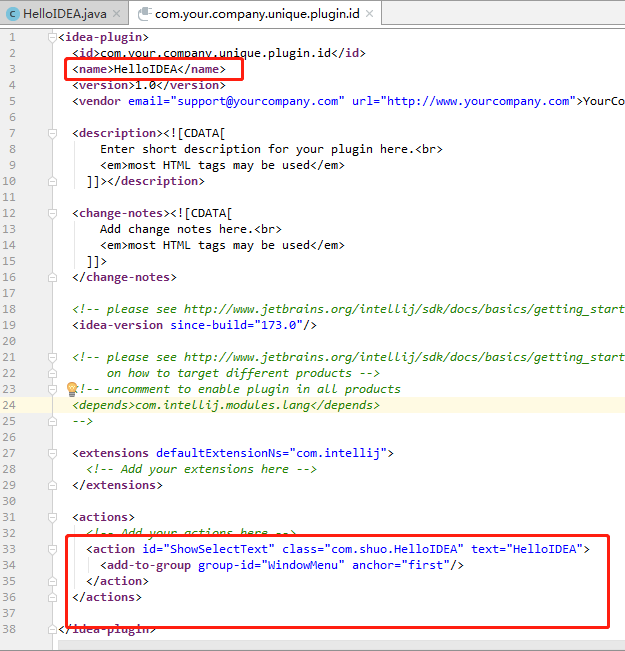Collapse the description block fold on line 7
Viewport: 625px width, 651px height.
coord(52,134)
